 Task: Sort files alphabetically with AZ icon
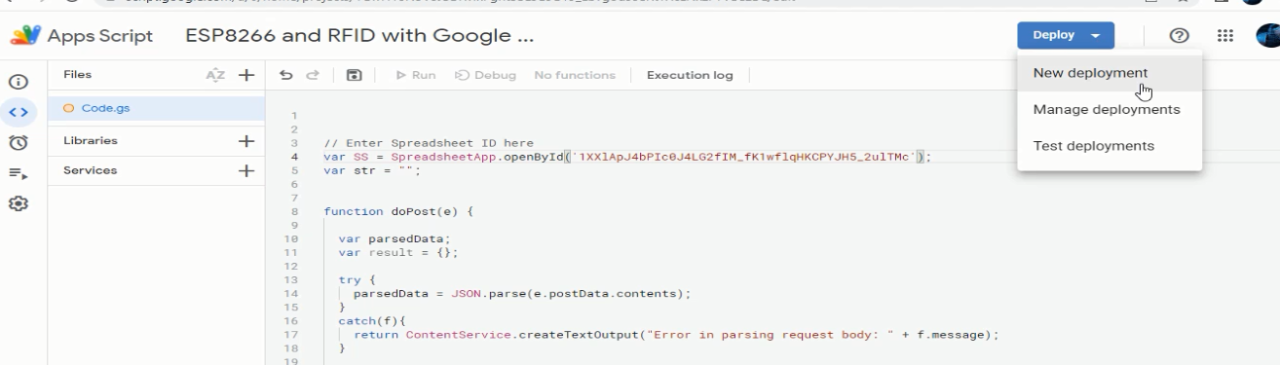click(x=215, y=75)
